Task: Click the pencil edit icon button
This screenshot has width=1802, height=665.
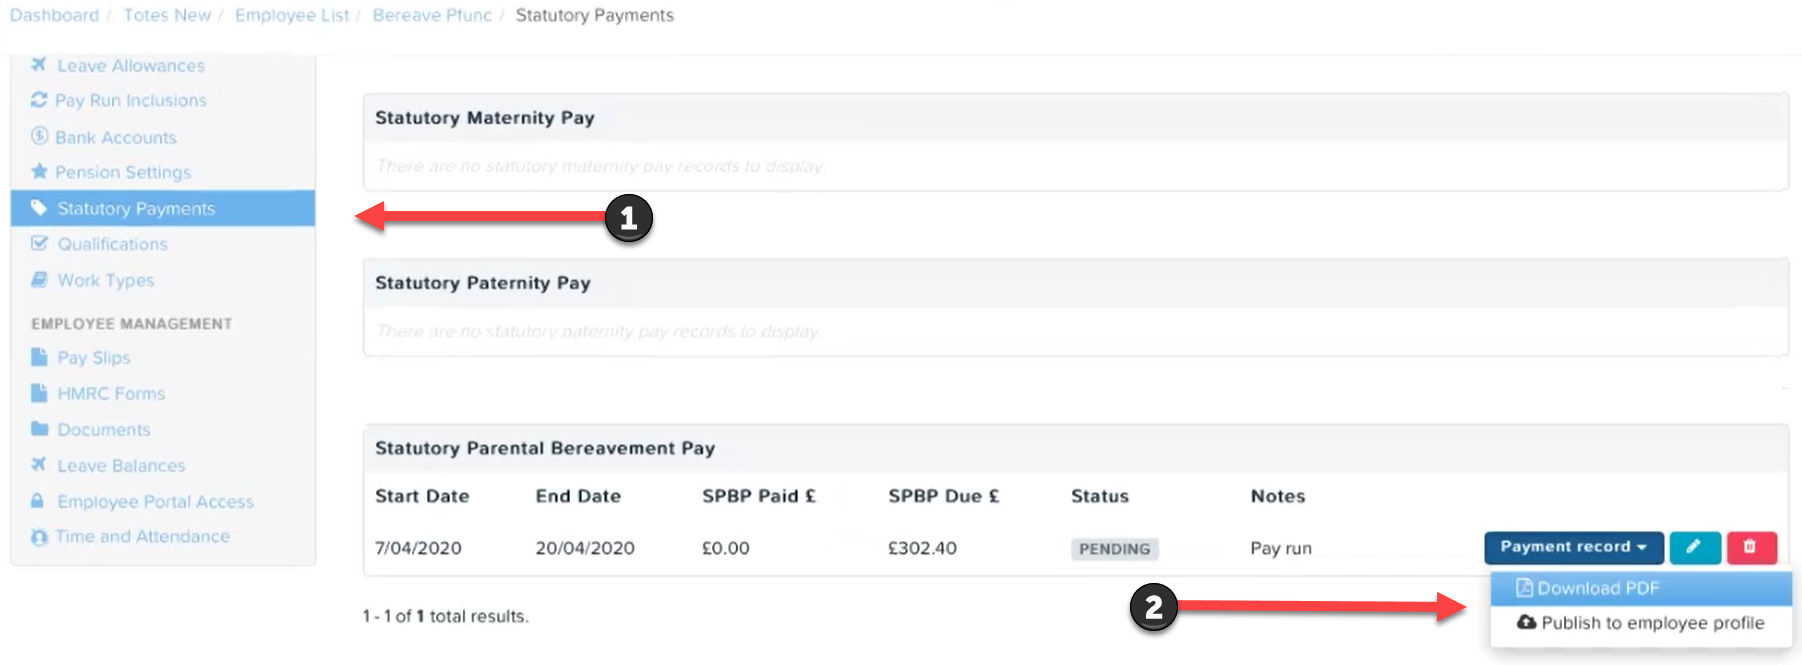Action: [1694, 547]
